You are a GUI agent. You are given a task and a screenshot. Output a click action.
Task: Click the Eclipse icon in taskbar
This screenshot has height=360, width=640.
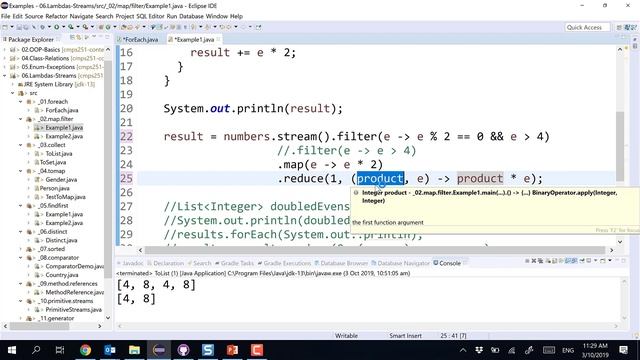[x=159, y=350]
